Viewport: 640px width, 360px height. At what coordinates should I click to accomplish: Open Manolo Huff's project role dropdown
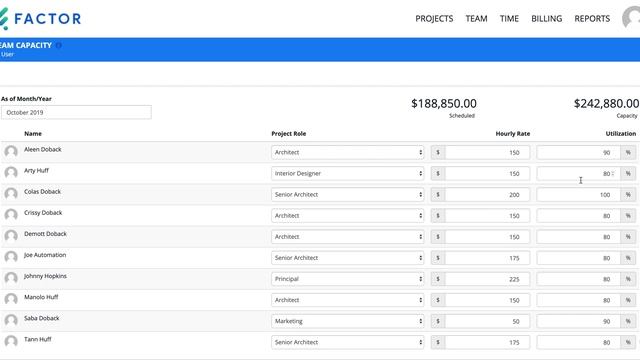pyautogui.click(x=347, y=300)
